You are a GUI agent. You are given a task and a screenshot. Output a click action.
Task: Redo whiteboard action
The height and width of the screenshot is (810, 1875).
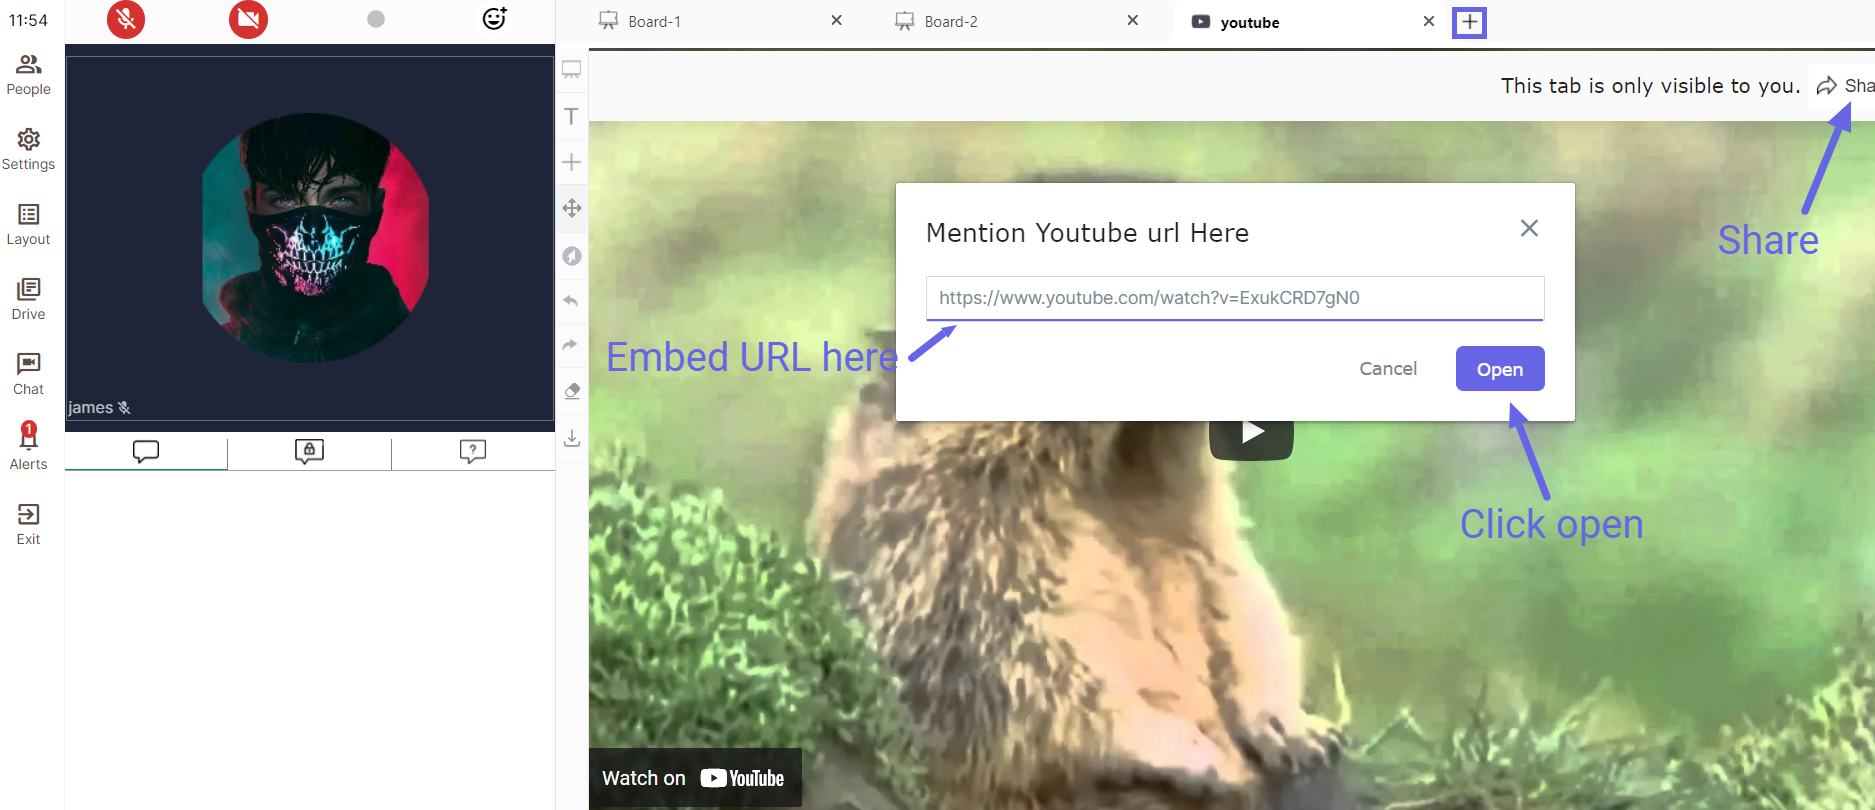click(x=571, y=345)
